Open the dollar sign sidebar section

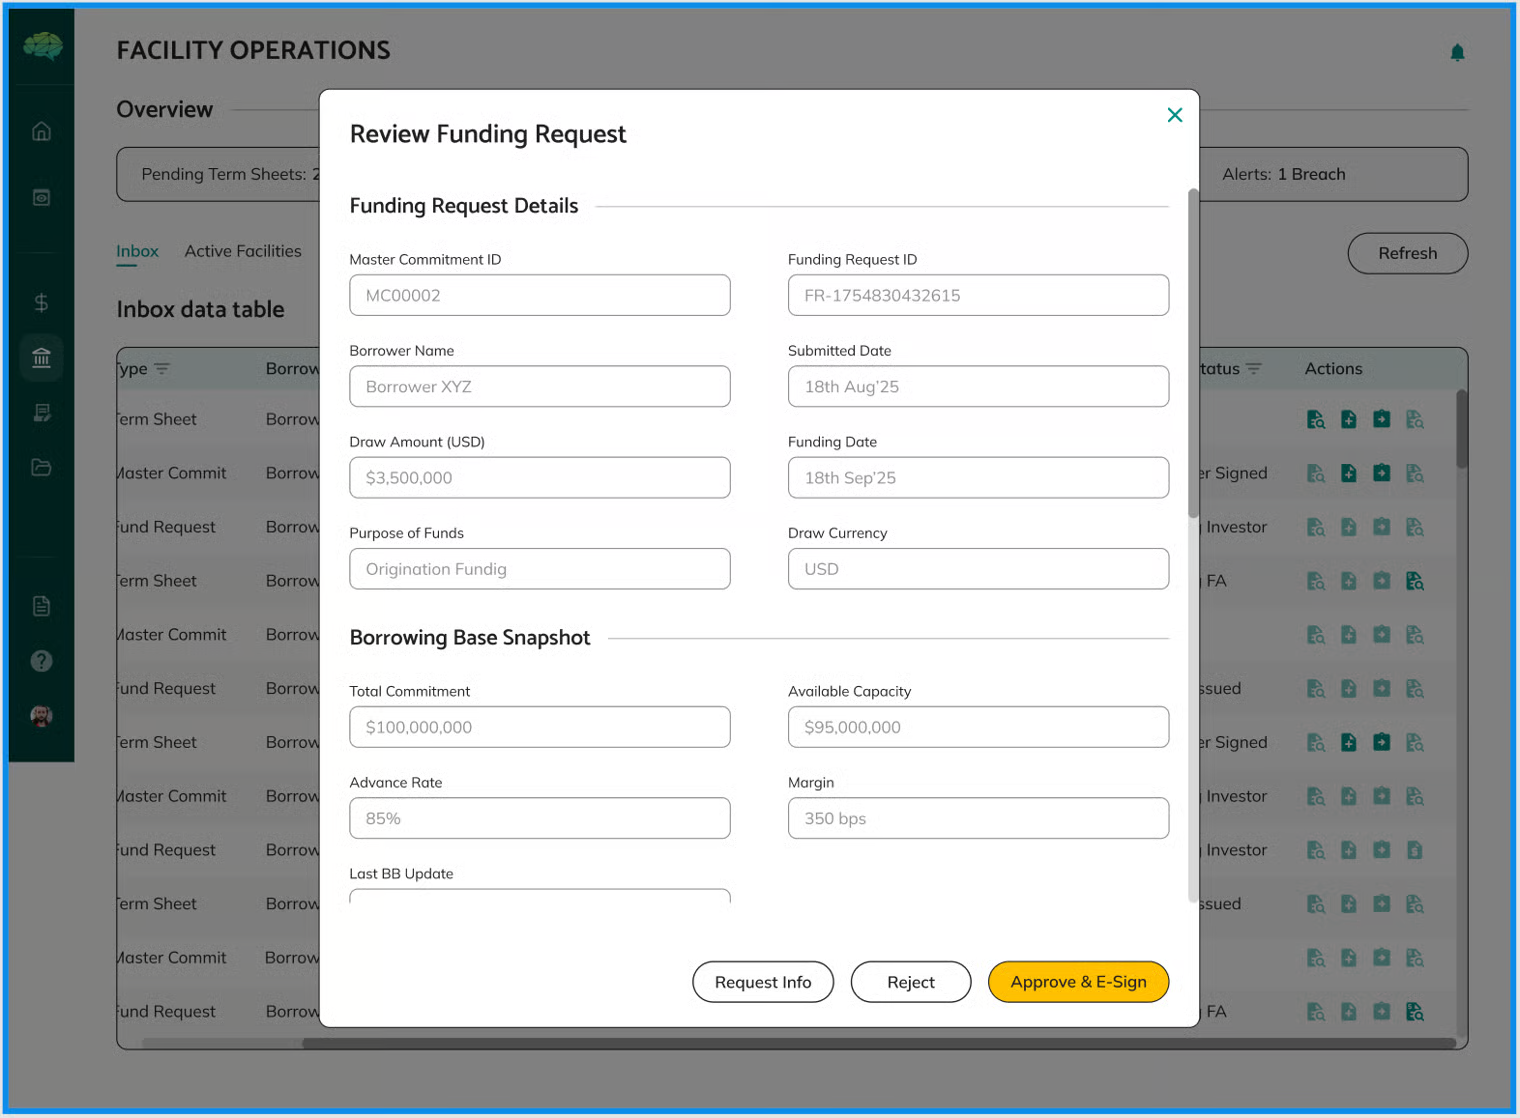click(41, 303)
